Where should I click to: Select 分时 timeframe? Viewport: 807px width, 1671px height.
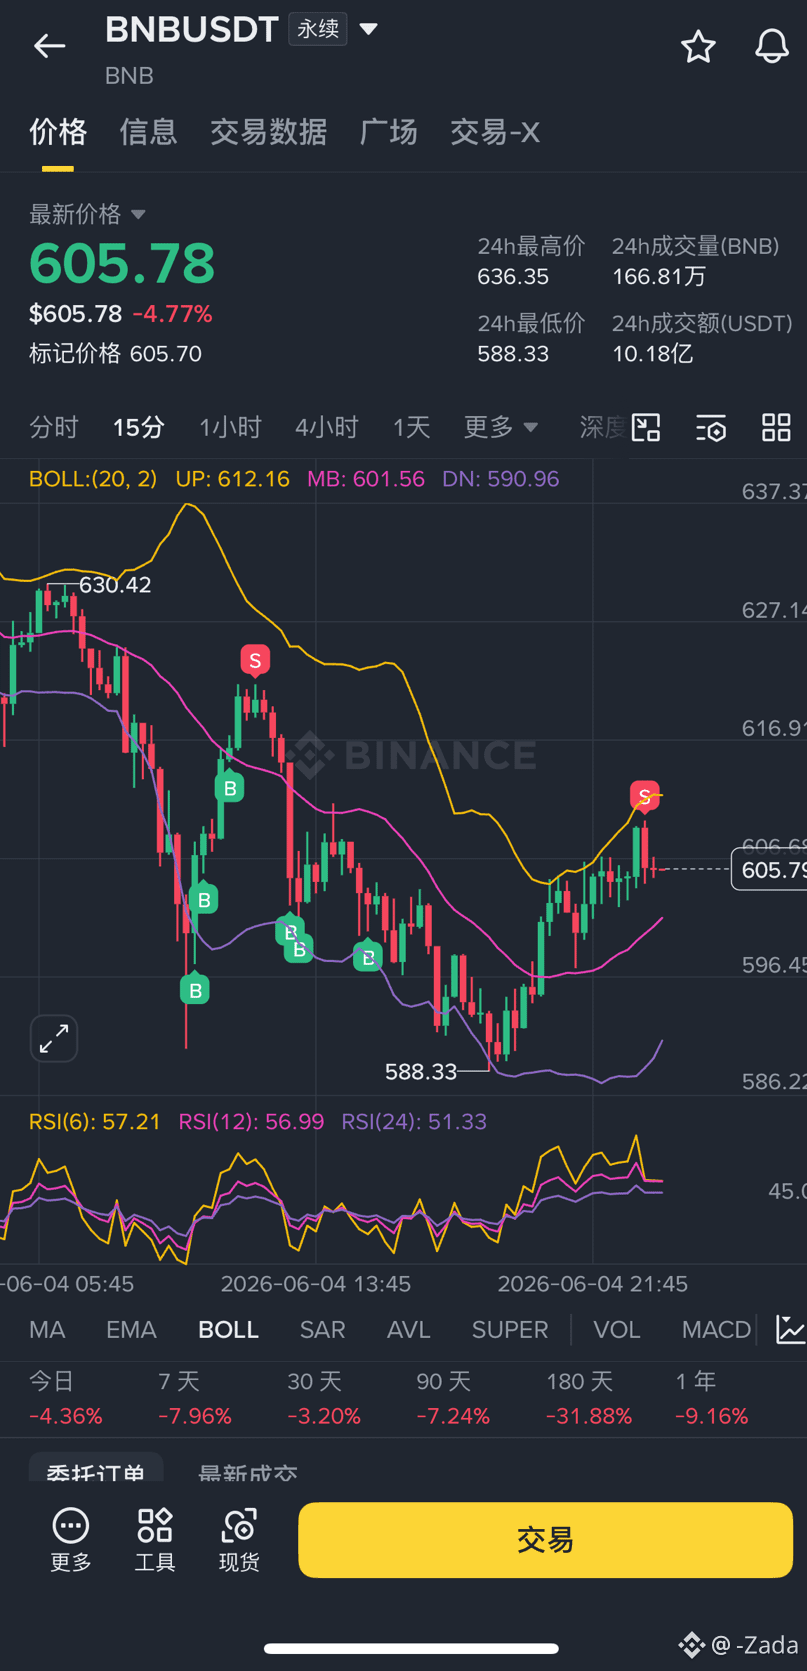[x=54, y=427]
